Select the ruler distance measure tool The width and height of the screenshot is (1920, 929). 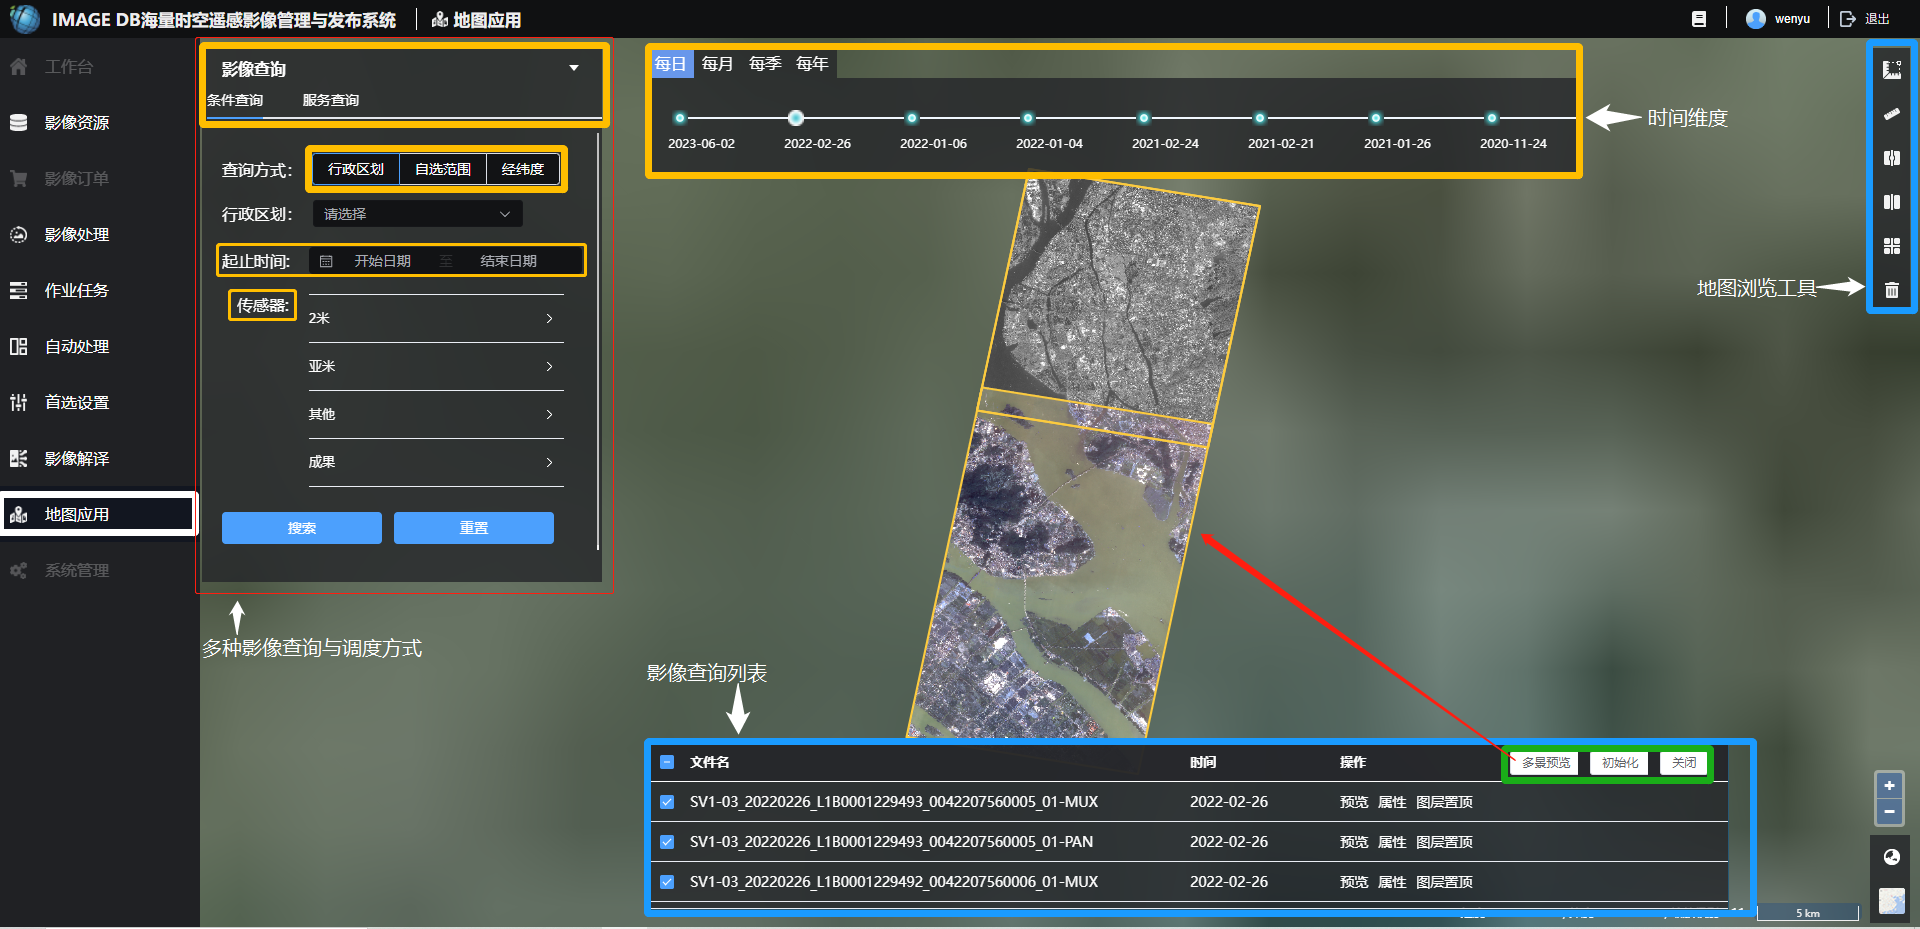pyautogui.click(x=1891, y=114)
